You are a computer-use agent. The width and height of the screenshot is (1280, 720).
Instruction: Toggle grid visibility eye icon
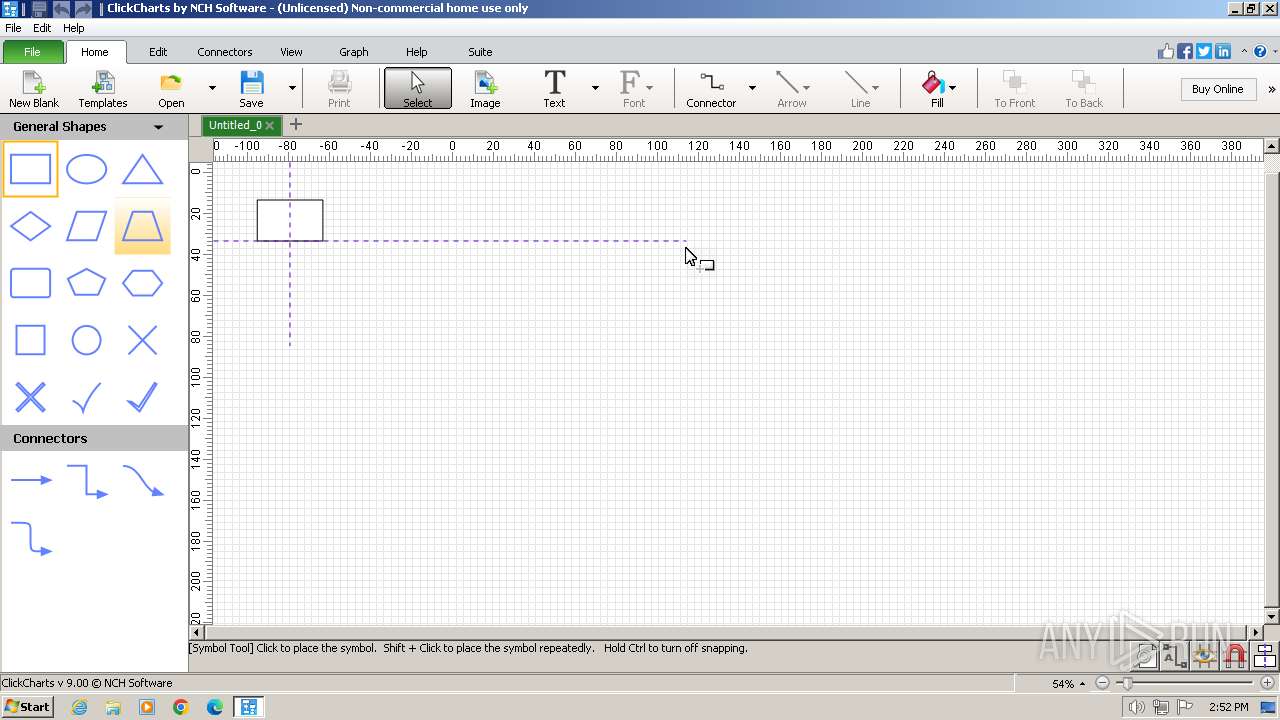[1205, 656]
